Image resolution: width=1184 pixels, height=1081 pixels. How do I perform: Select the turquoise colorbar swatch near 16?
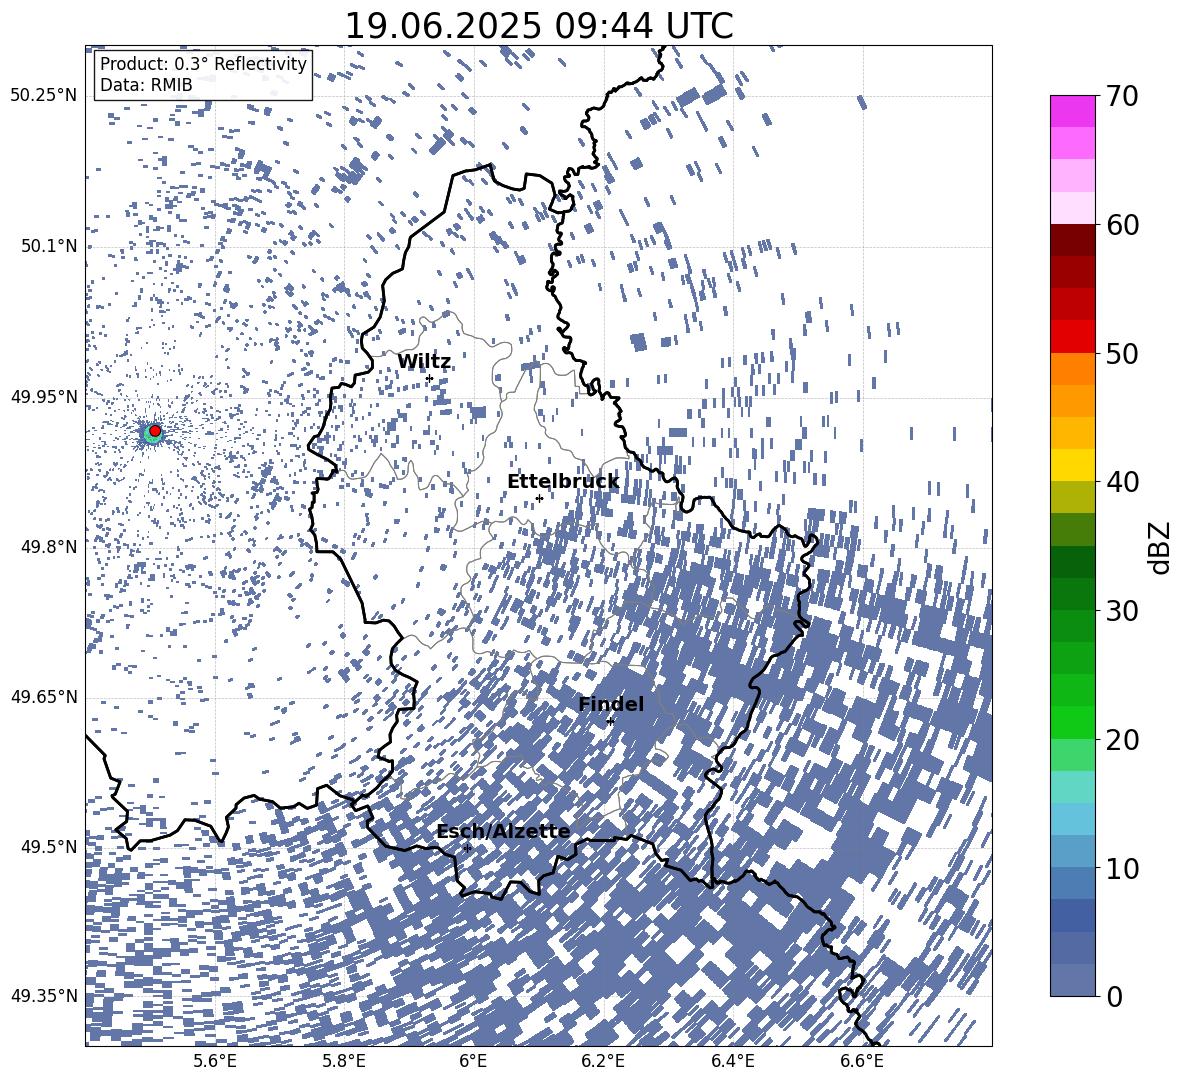(1072, 787)
